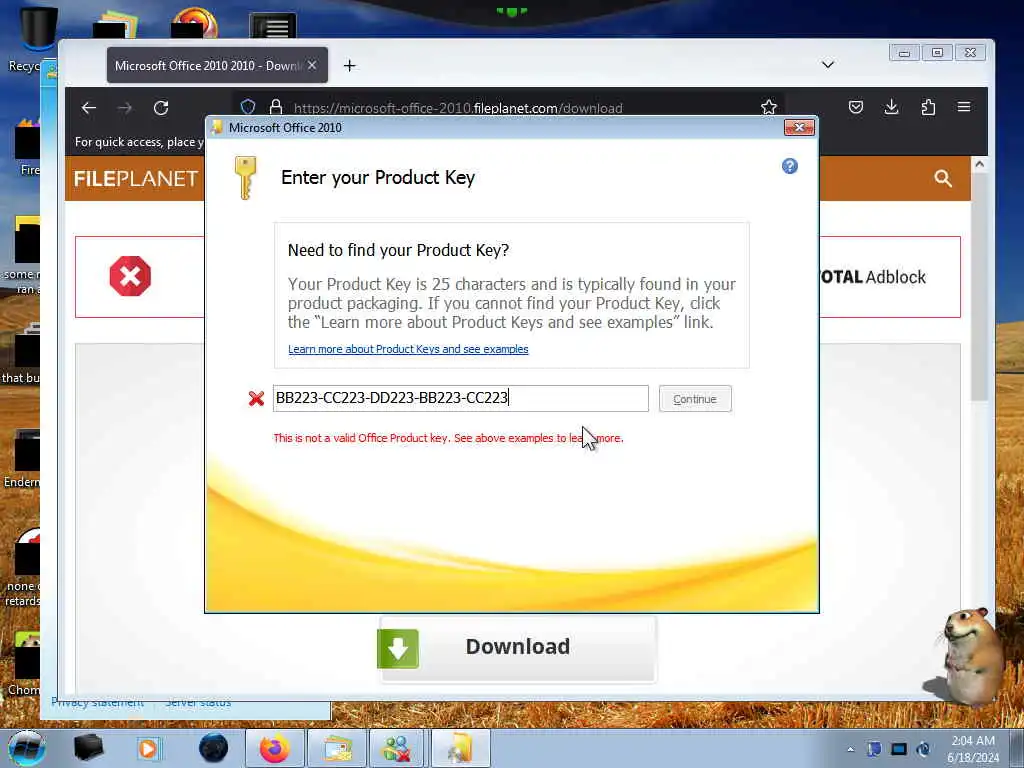The height and width of the screenshot is (768, 1024).
Task: Click the FilePlanet search magnifier
Action: pyautogui.click(x=942, y=178)
